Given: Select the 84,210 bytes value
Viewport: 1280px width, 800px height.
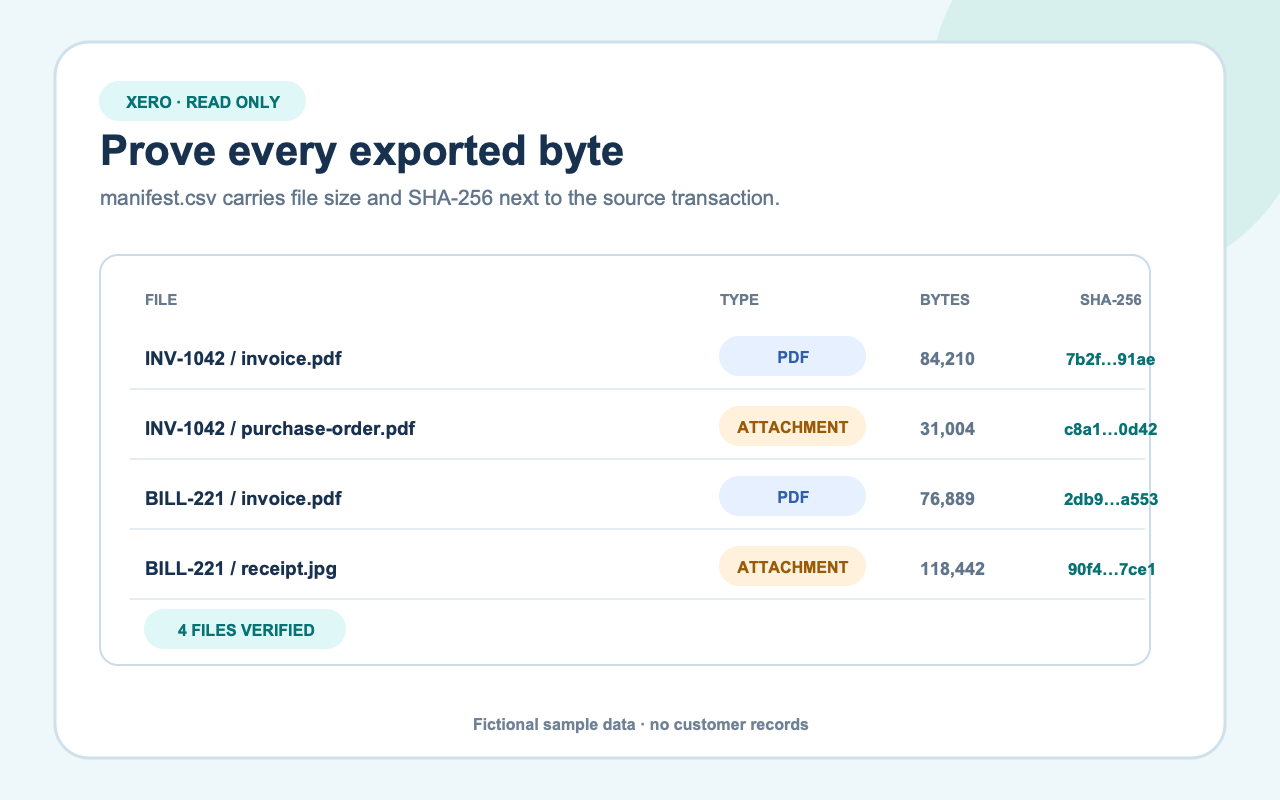Looking at the screenshot, I should pos(947,358).
